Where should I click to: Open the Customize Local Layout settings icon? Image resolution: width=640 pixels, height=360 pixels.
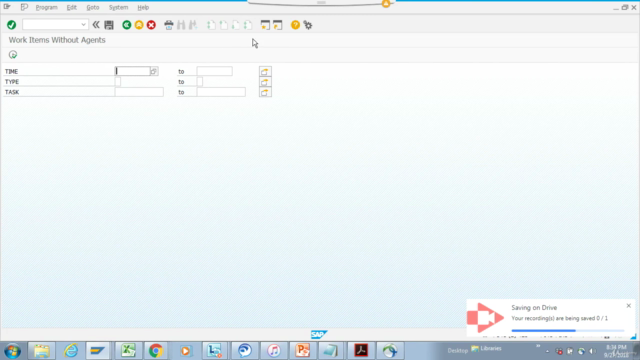tap(308, 25)
